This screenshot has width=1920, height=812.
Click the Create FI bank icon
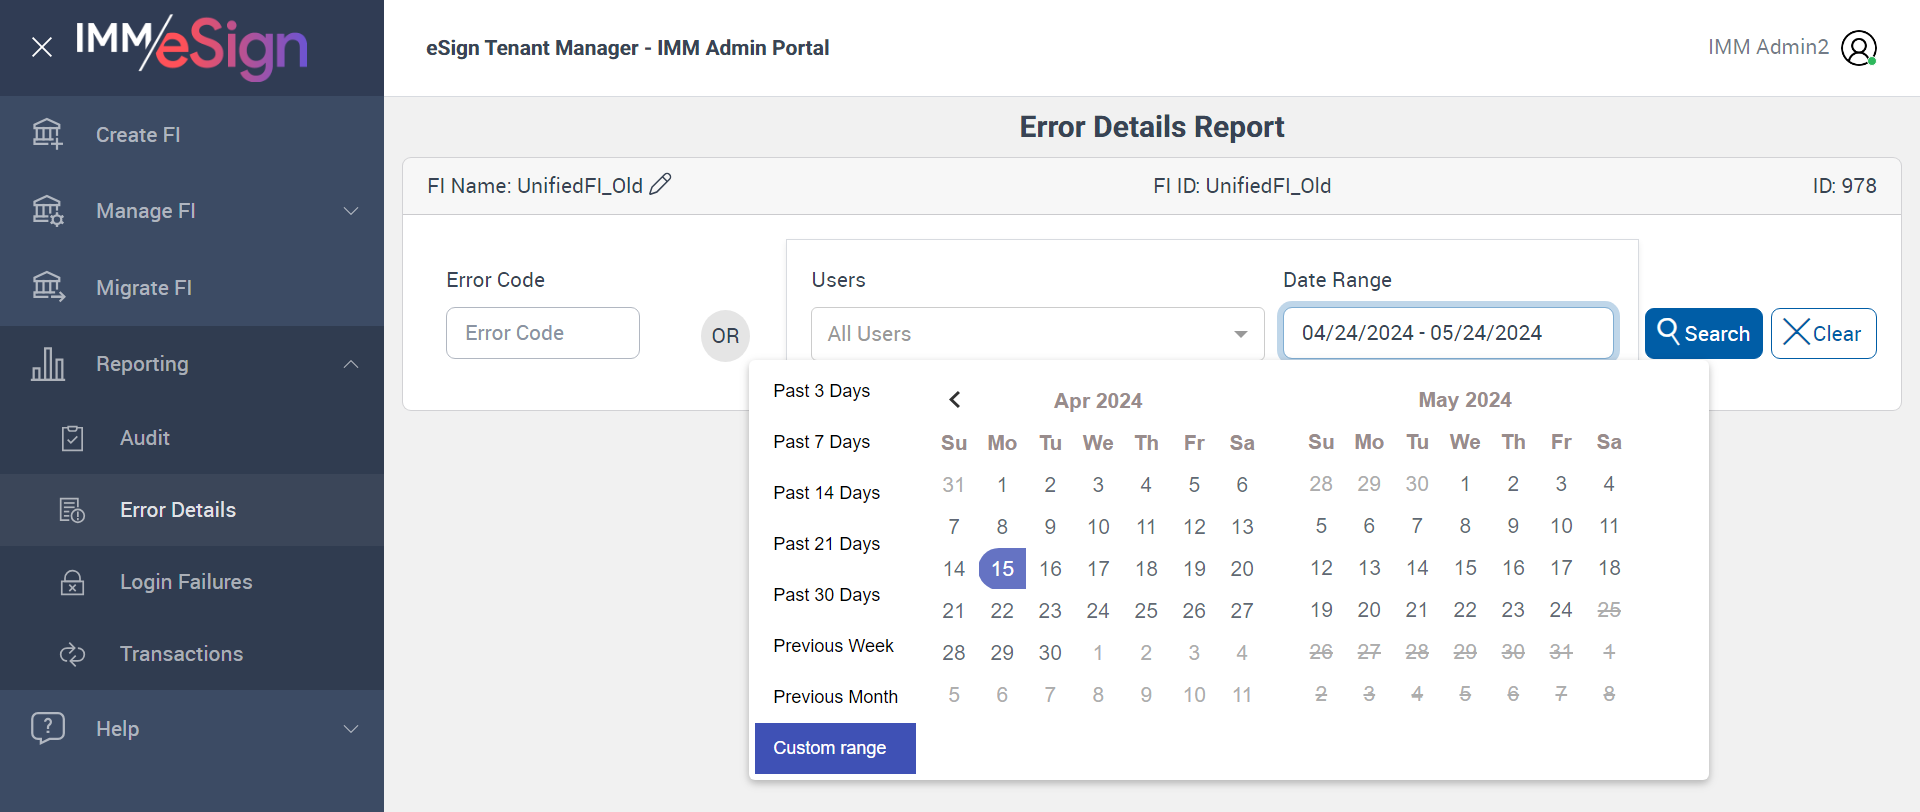coord(47,134)
